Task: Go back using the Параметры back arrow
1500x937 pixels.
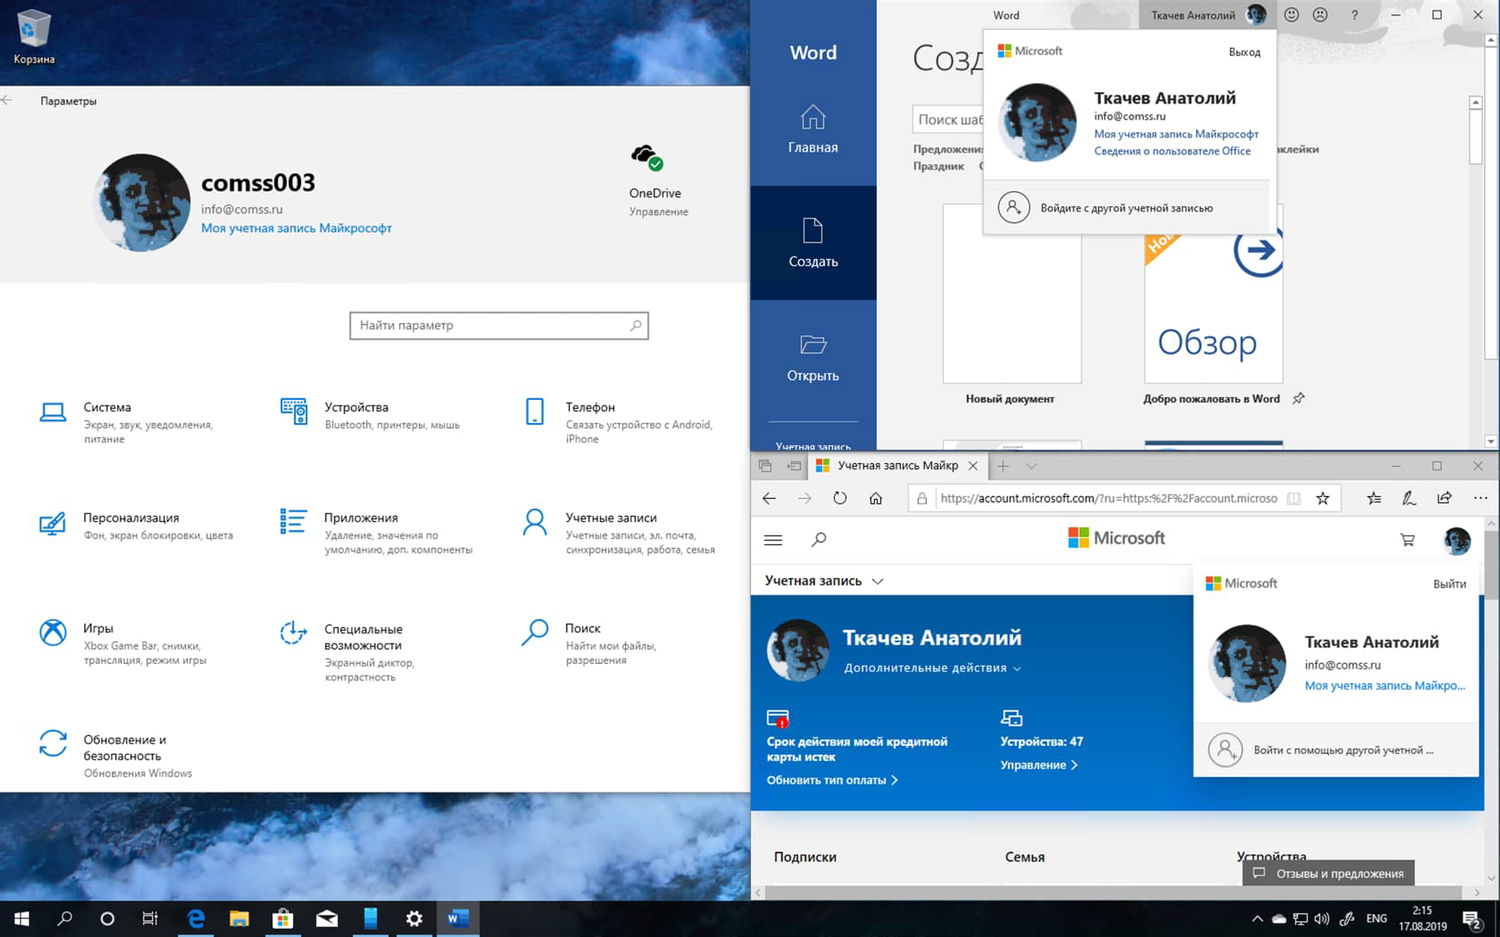Action: click(x=7, y=100)
